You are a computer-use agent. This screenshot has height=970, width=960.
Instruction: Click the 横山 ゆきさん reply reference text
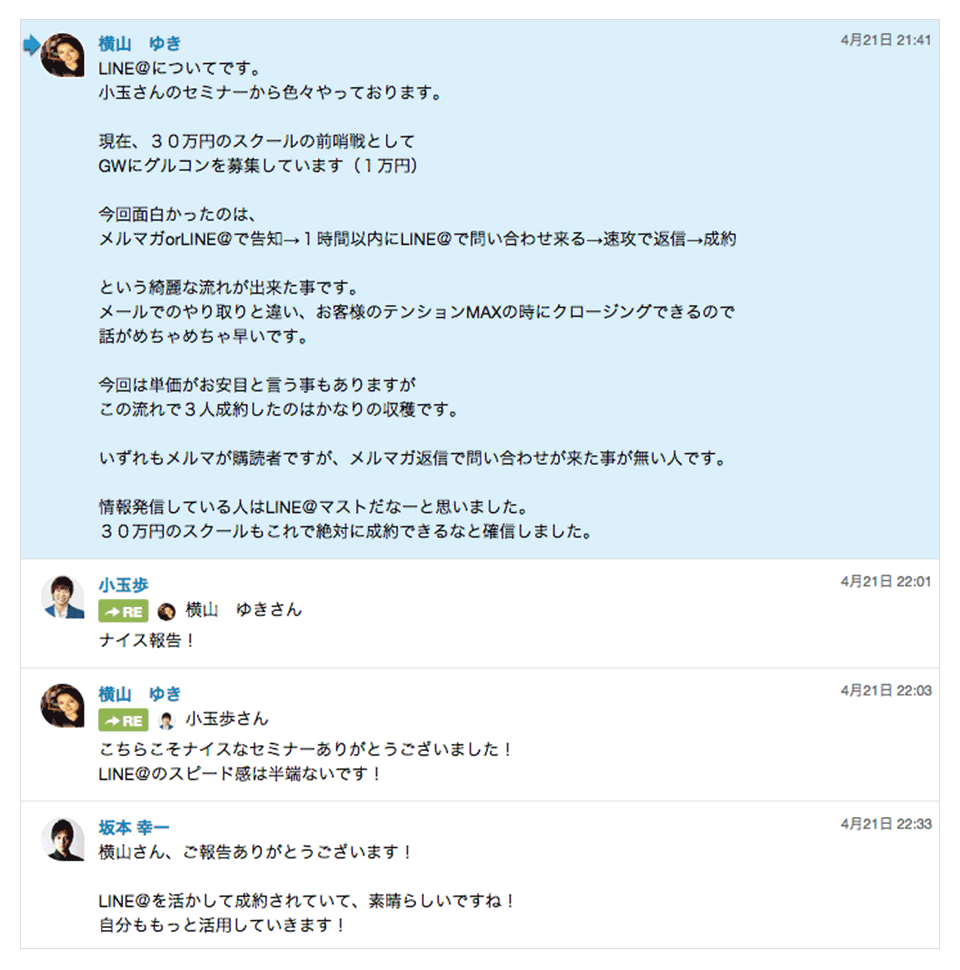pyautogui.click(x=243, y=610)
